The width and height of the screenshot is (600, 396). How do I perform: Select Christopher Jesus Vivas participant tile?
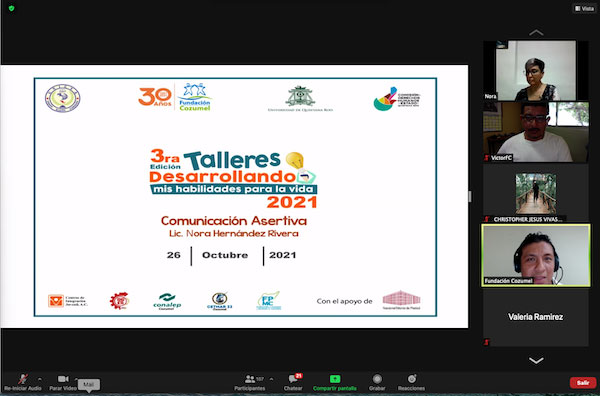click(x=536, y=193)
